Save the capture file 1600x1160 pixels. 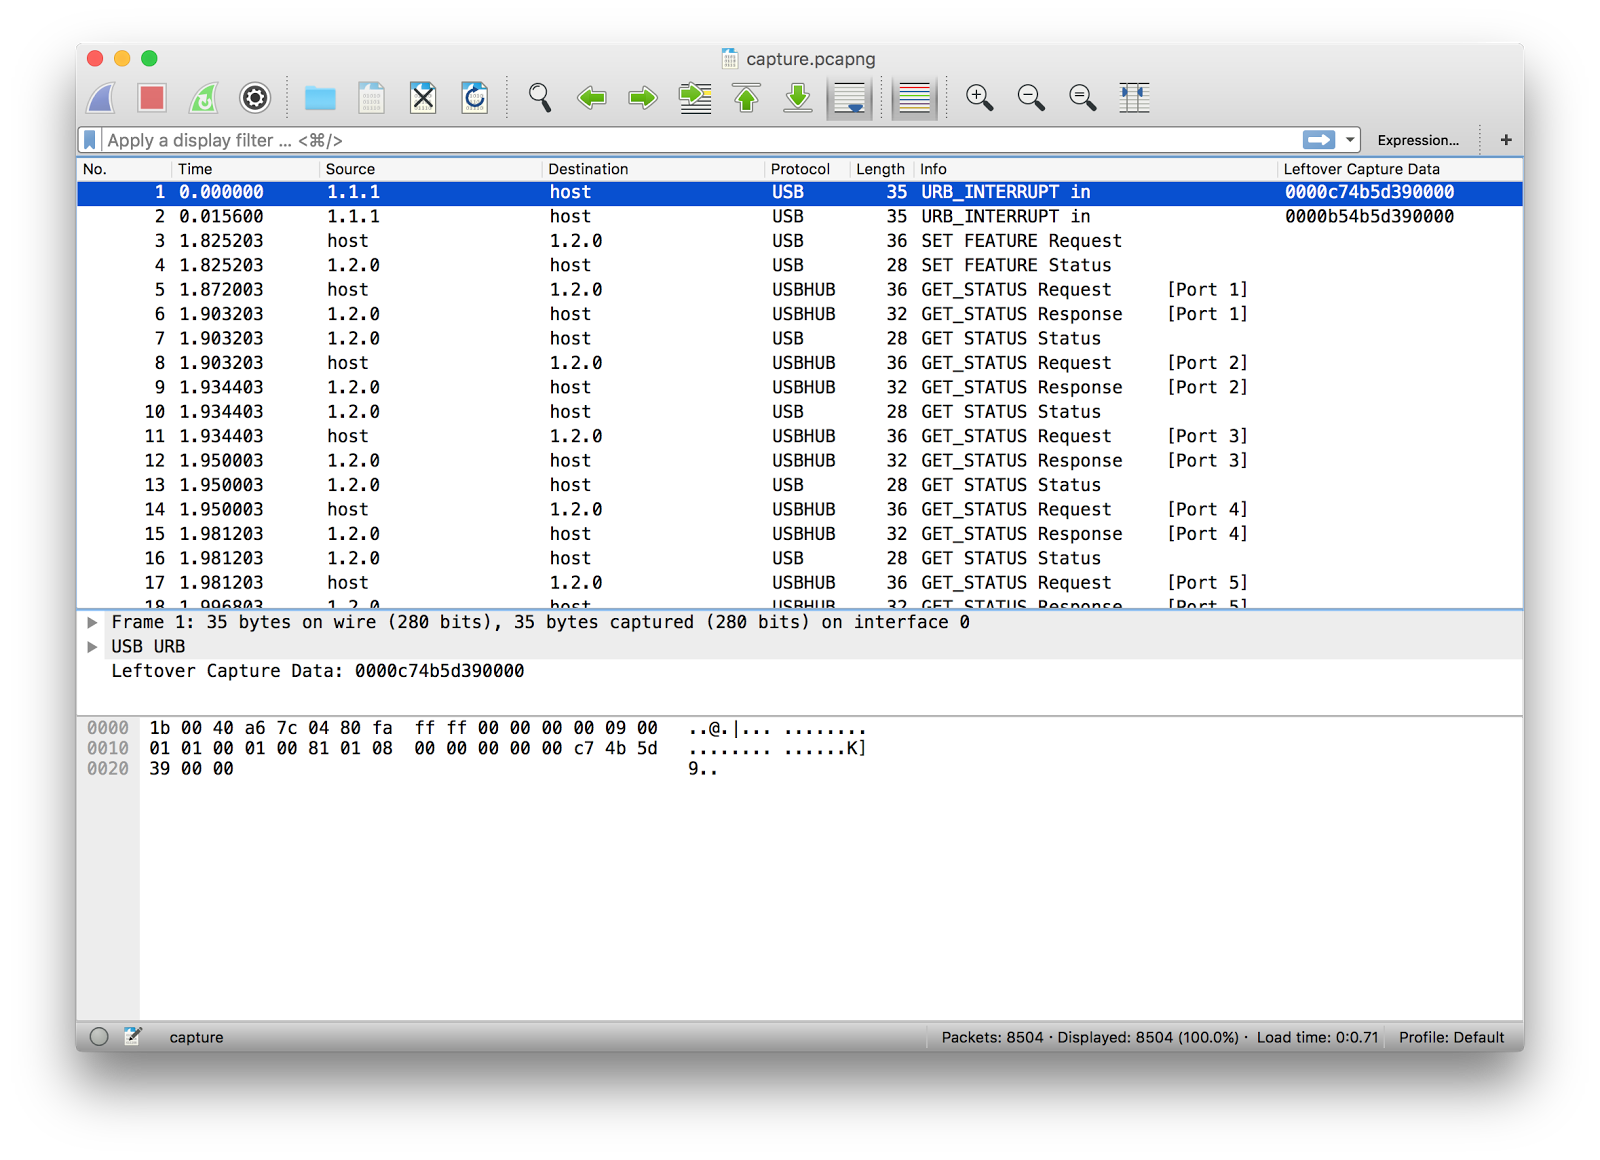(371, 98)
